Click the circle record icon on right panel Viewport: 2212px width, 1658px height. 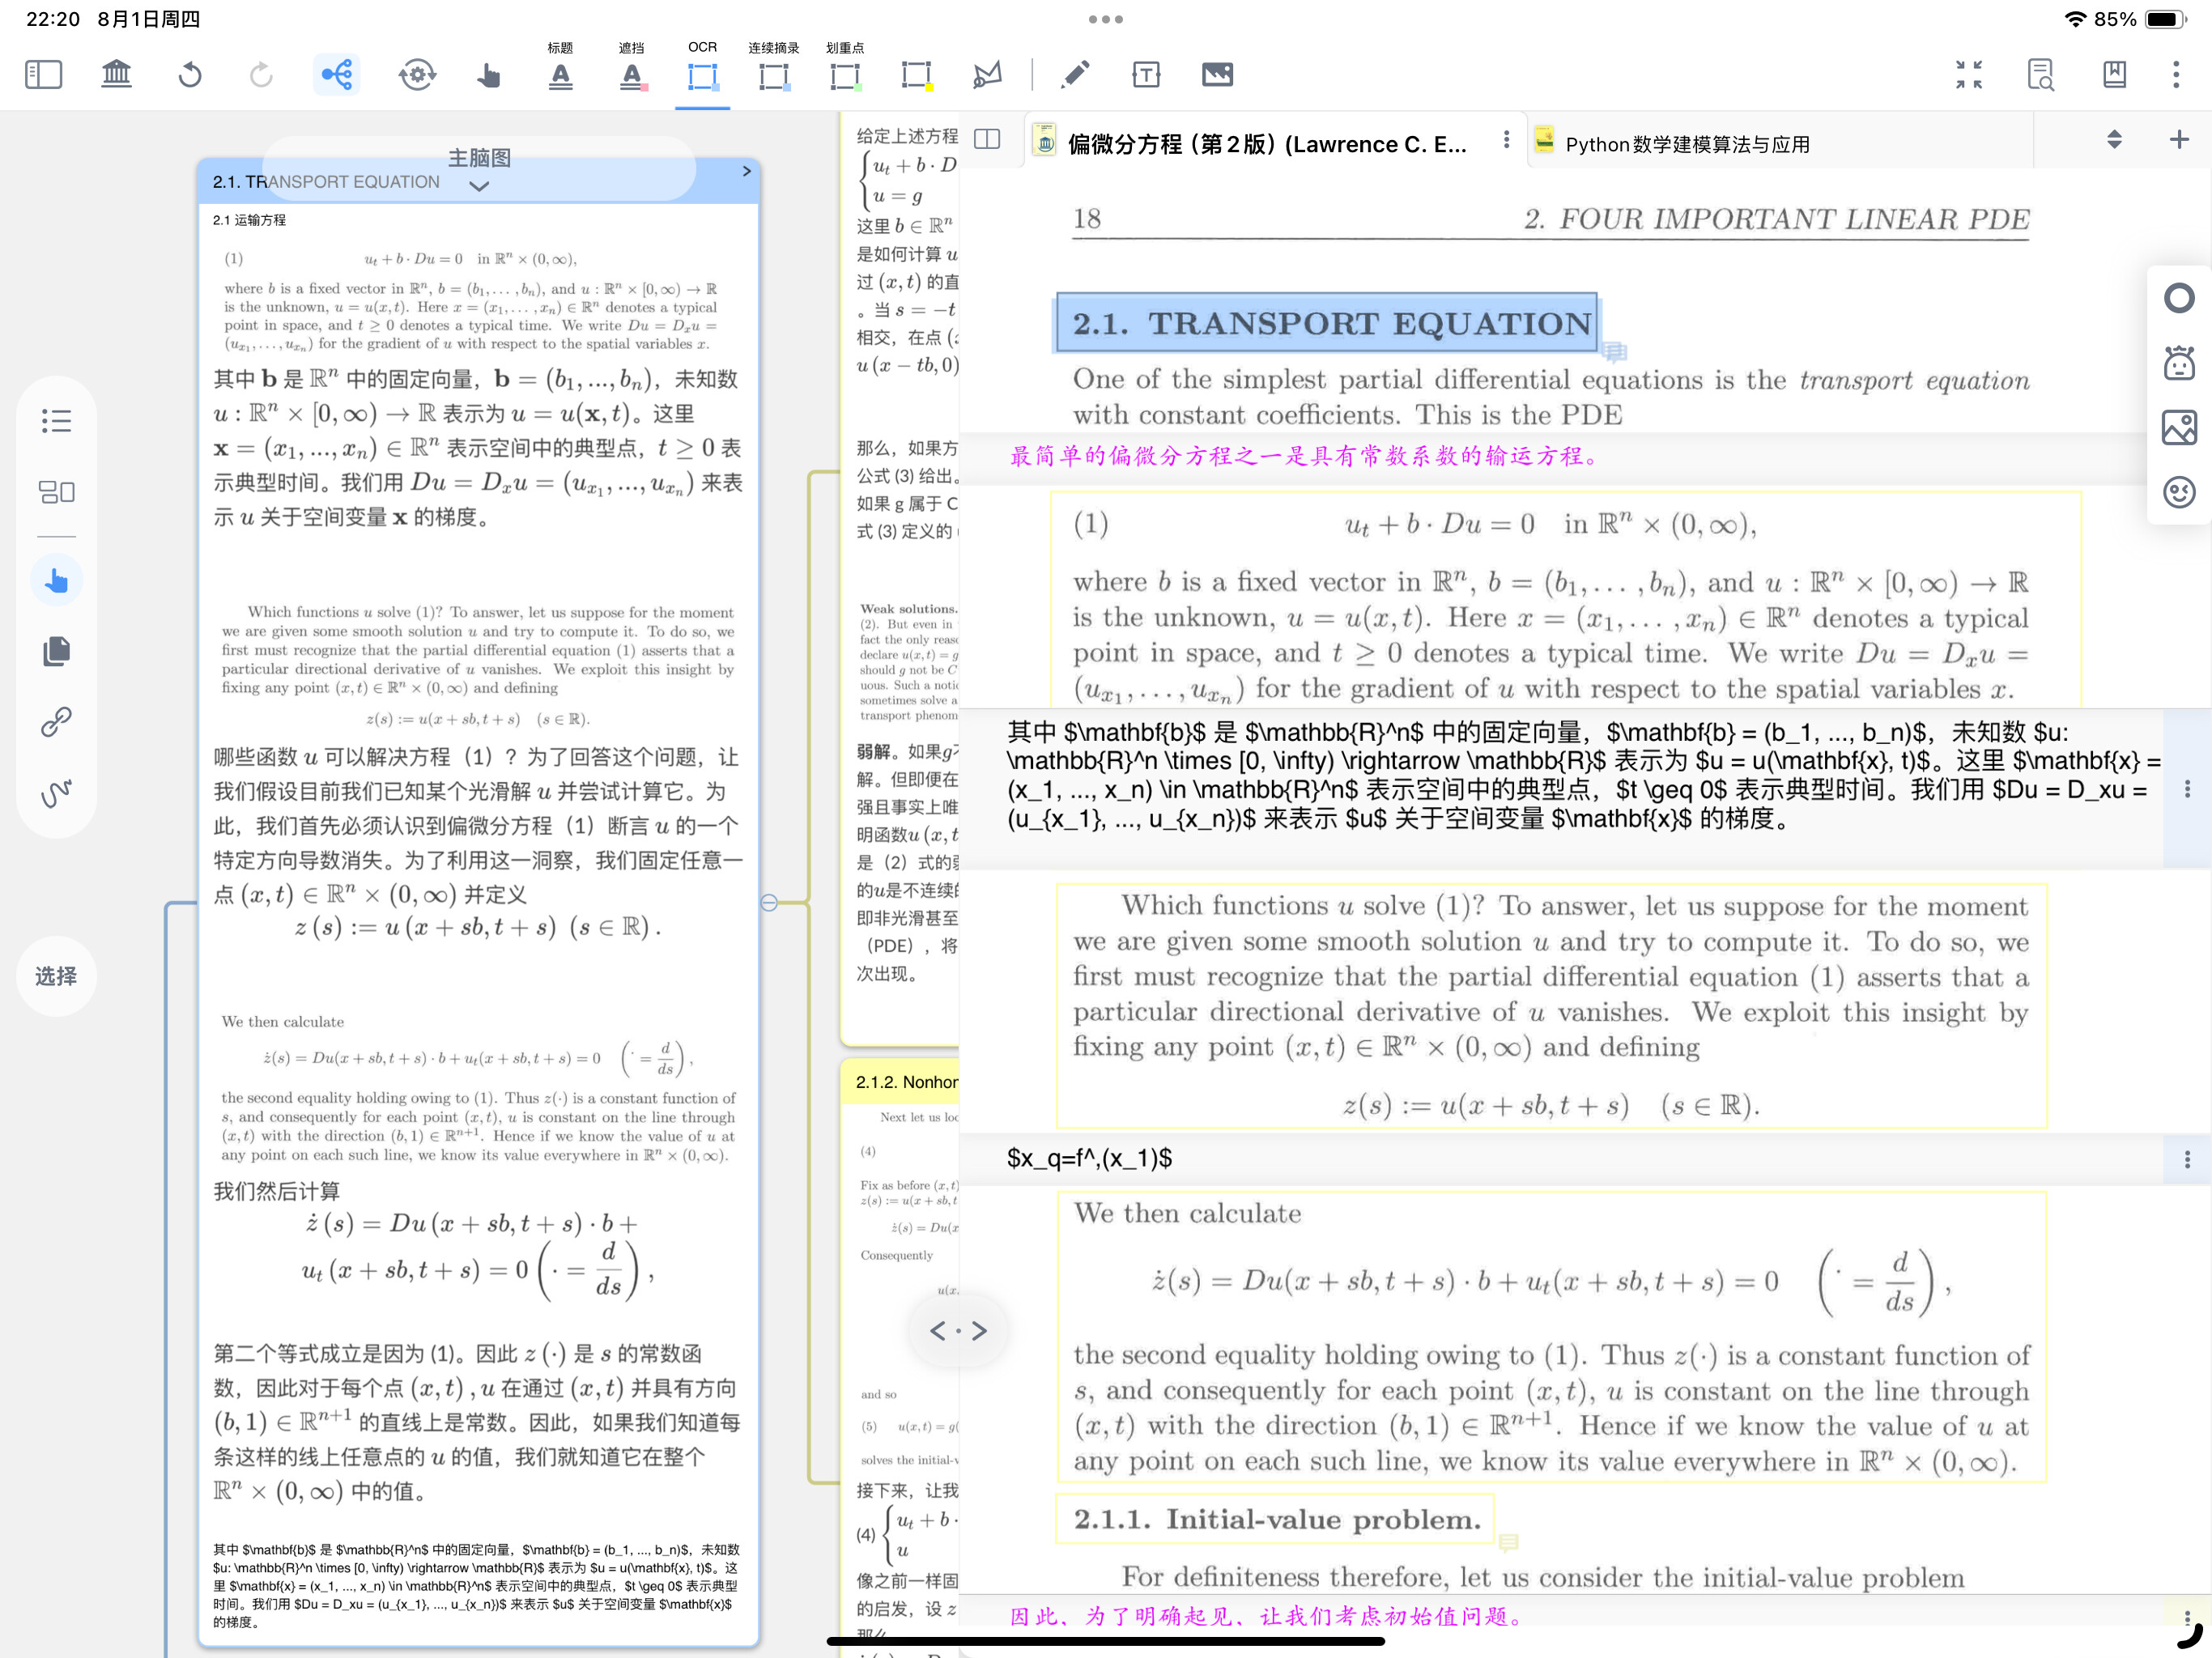point(2179,298)
